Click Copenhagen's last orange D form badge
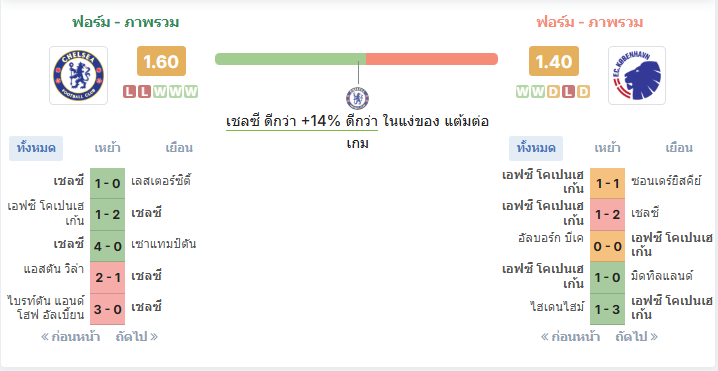 coord(583,92)
